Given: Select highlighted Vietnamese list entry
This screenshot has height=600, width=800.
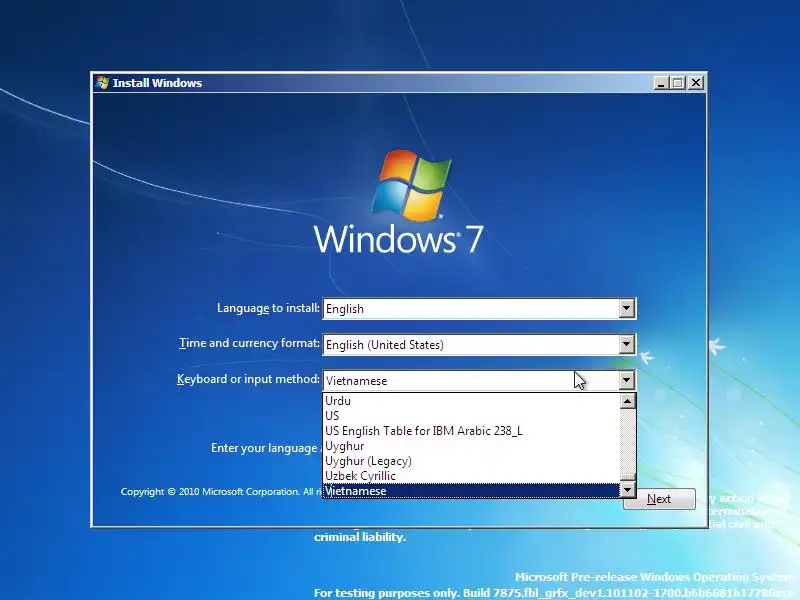Looking at the screenshot, I should (x=471, y=491).
